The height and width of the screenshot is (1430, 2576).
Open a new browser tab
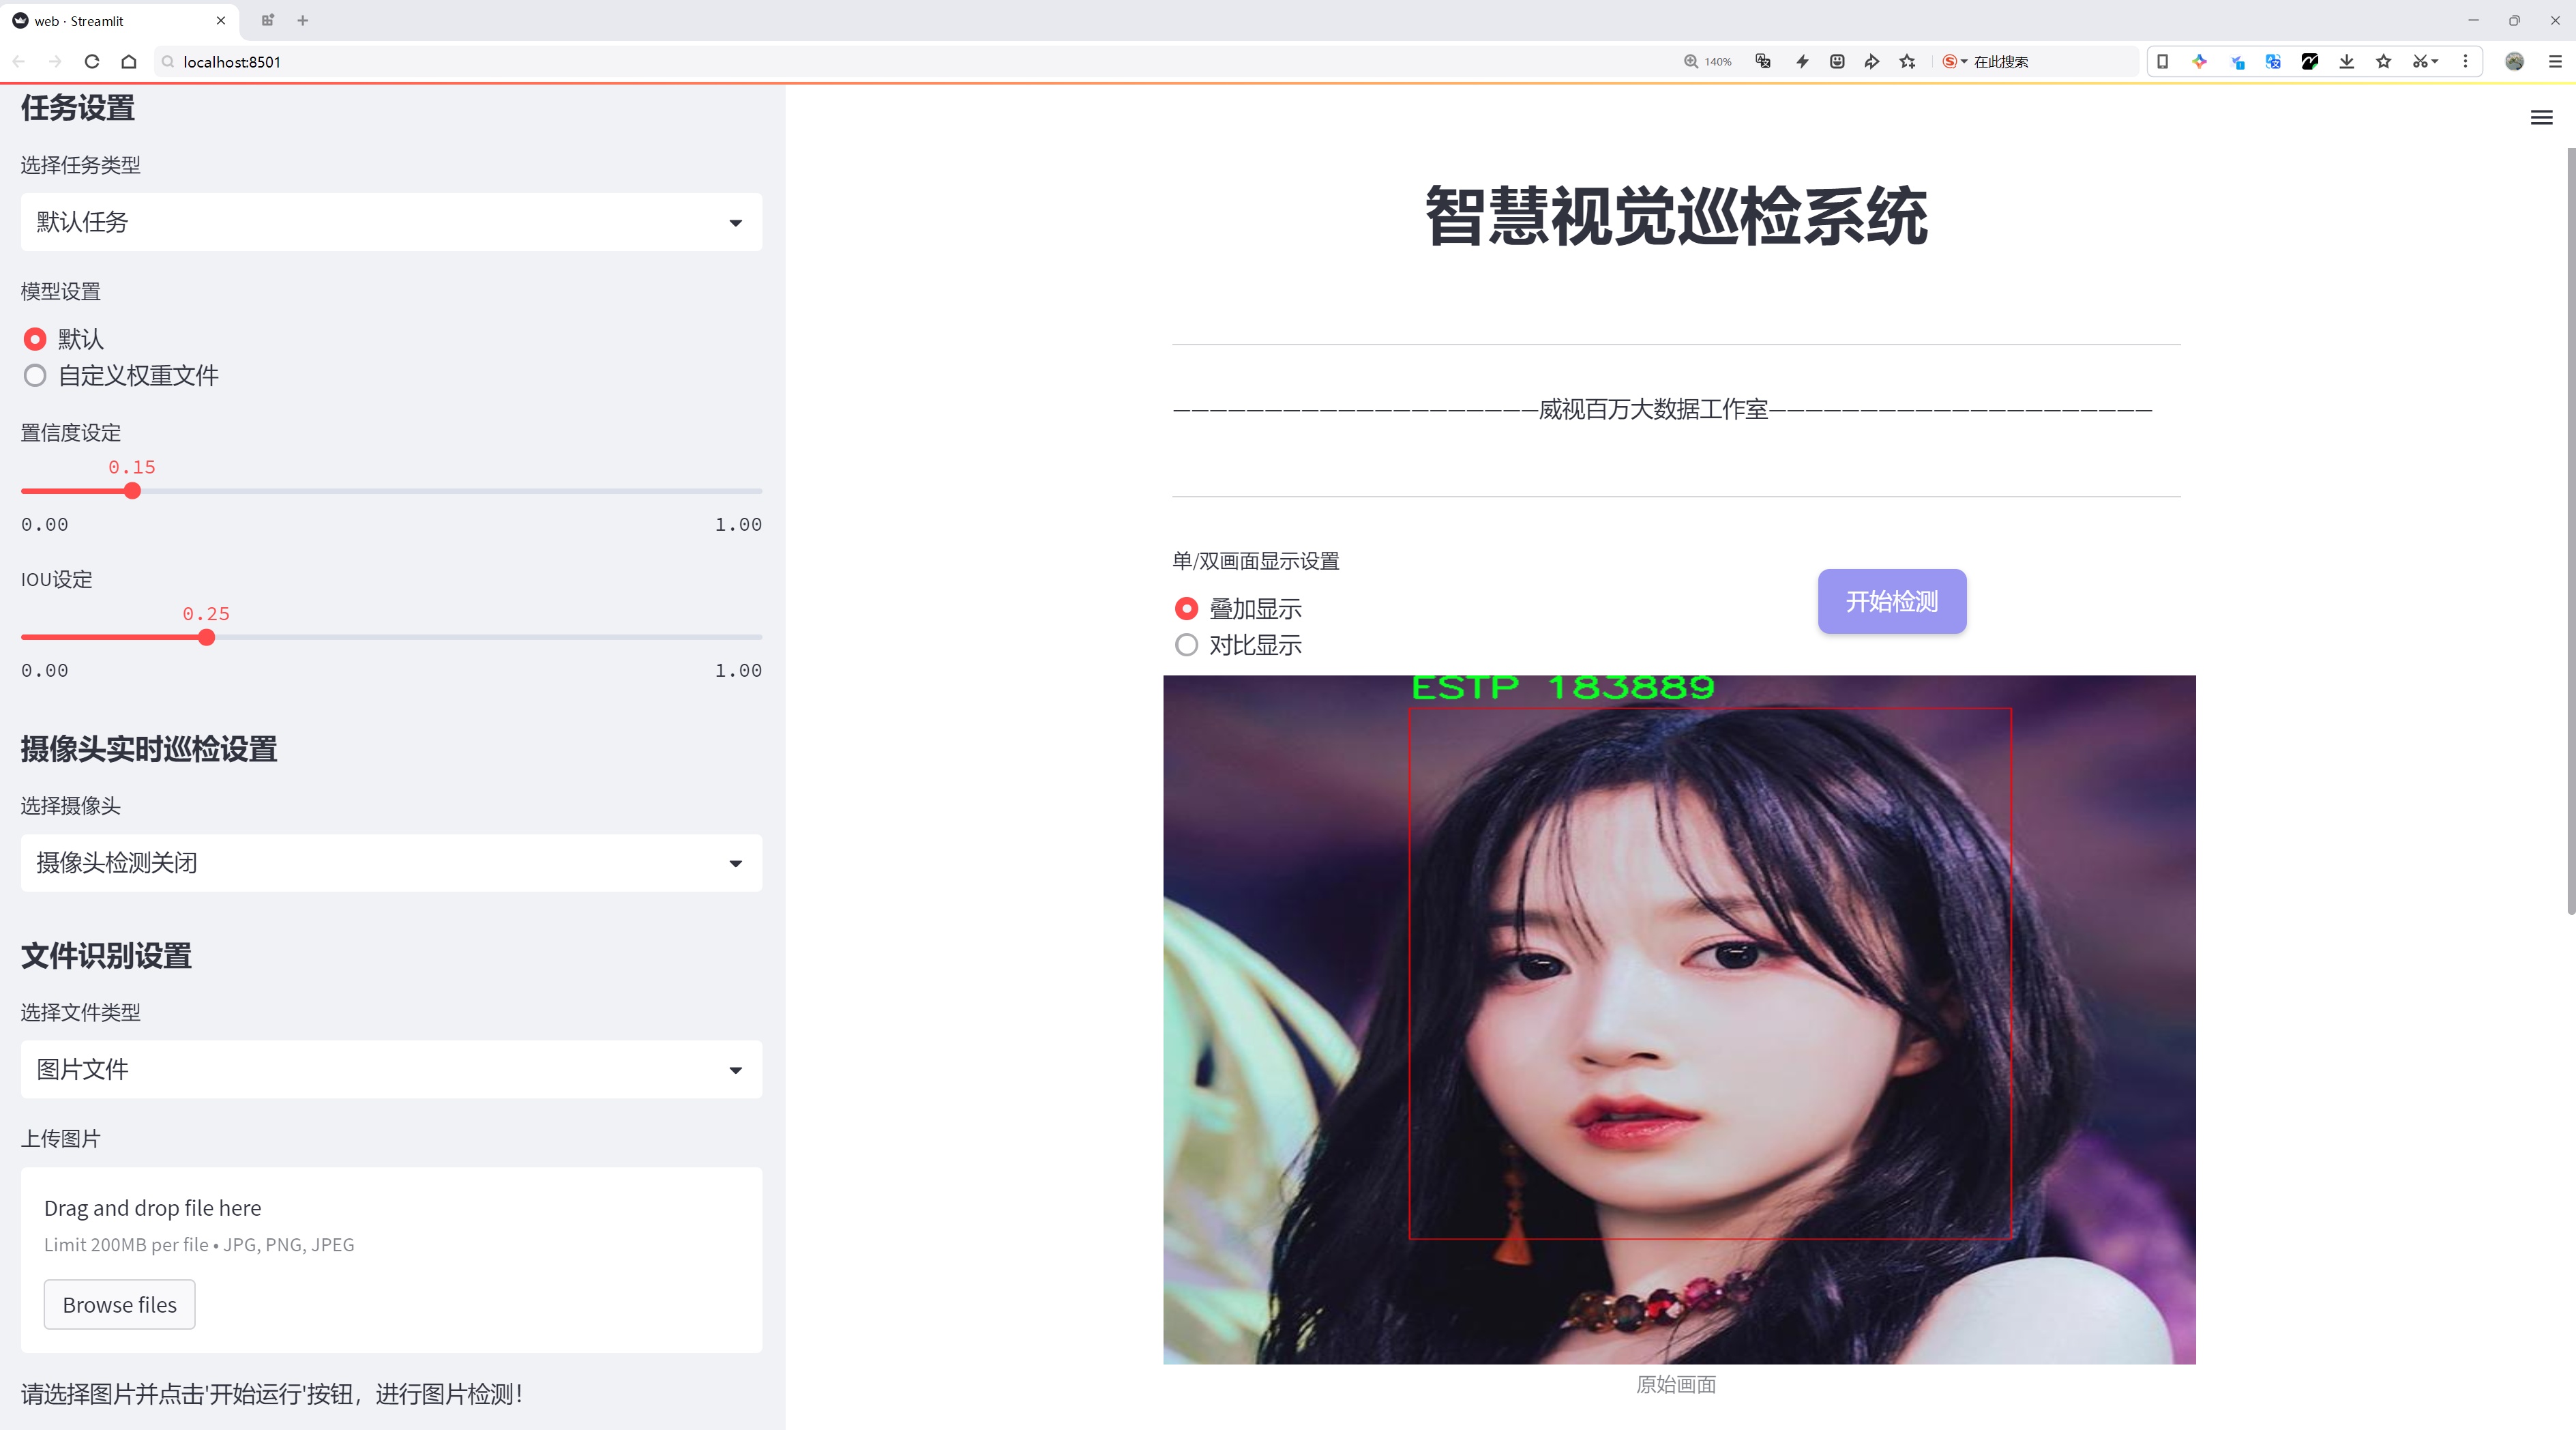point(303,20)
